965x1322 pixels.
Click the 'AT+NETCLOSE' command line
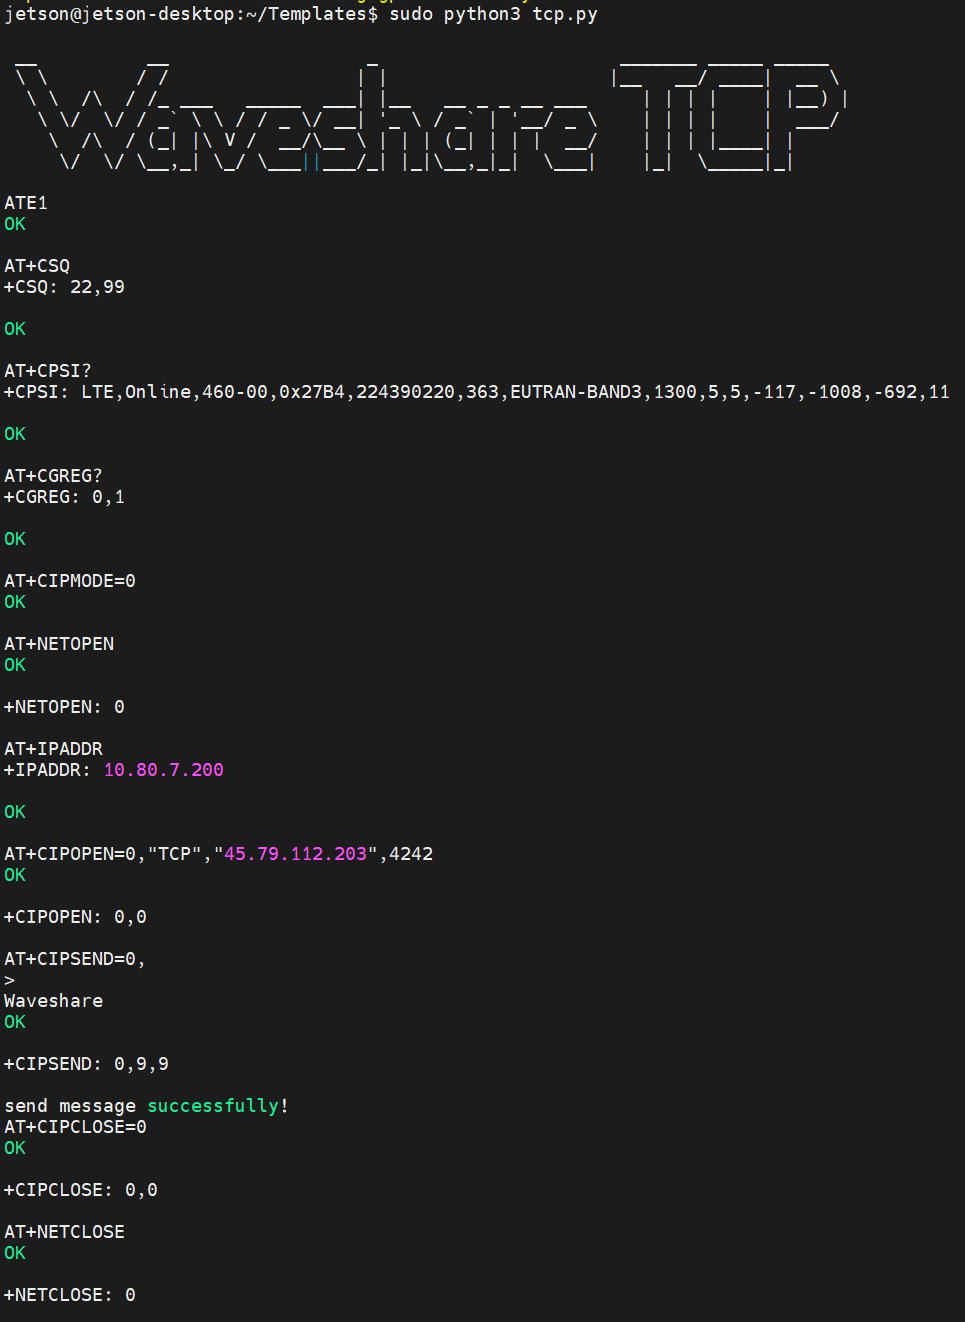(64, 1232)
